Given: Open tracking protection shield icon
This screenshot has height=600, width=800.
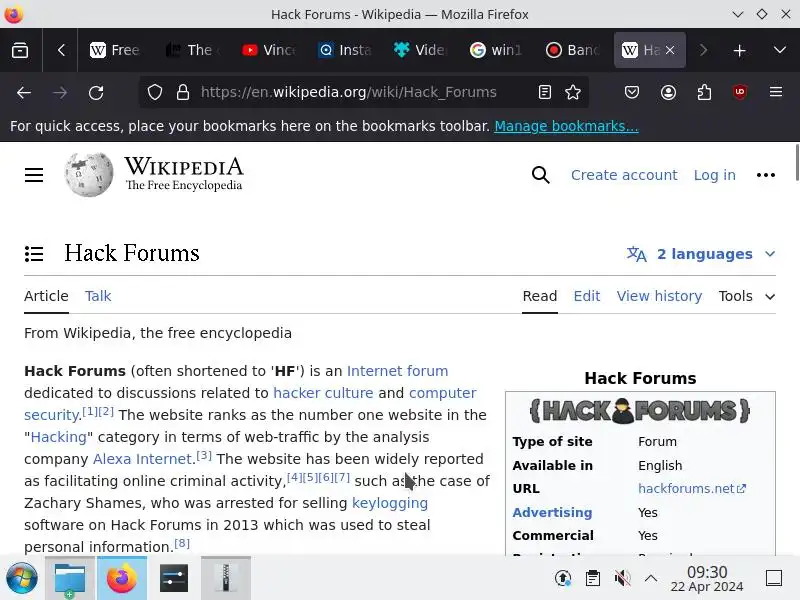Looking at the screenshot, I should (155, 92).
